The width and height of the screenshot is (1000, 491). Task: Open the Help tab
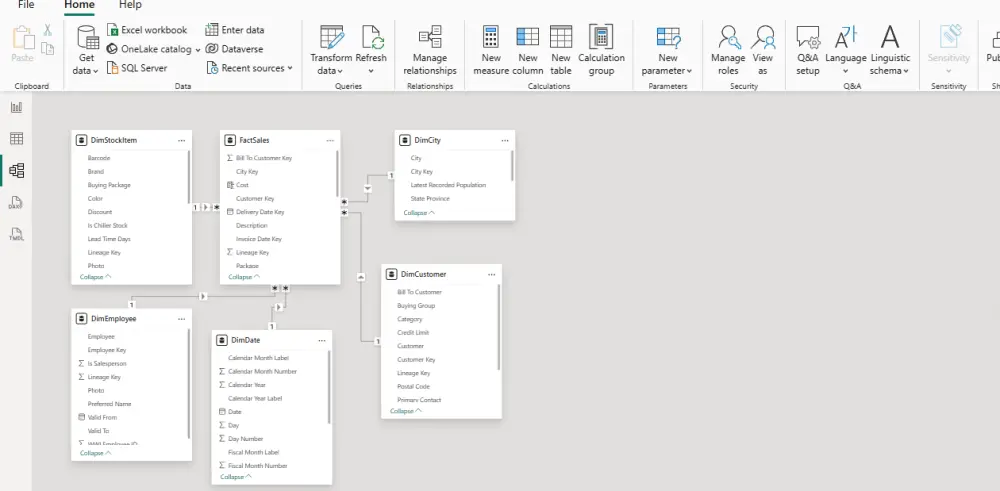coord(130,5)
